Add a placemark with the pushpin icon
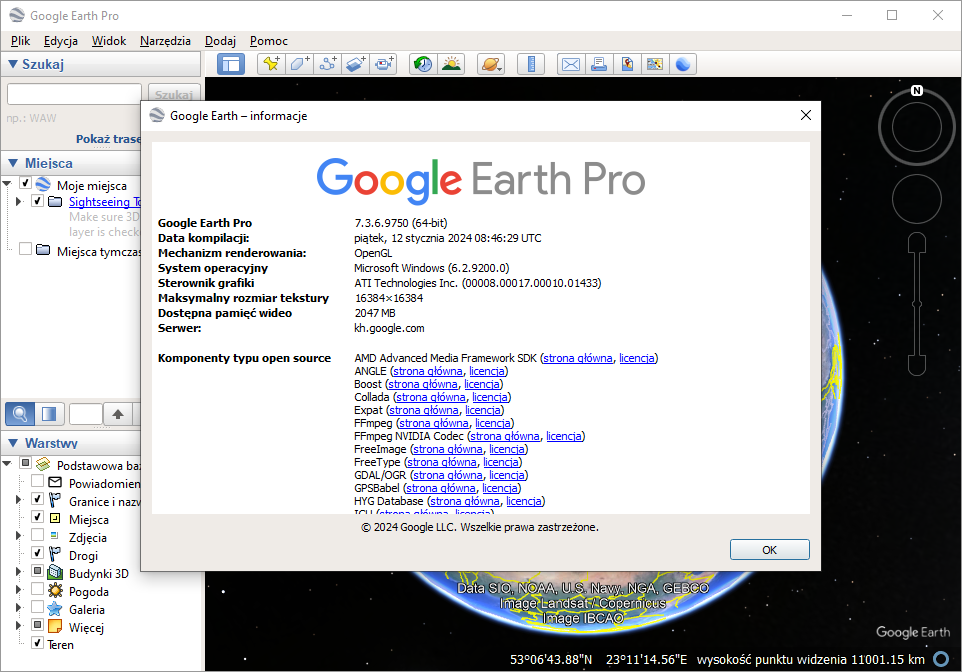The image size is (962, 672). point(271,64)
